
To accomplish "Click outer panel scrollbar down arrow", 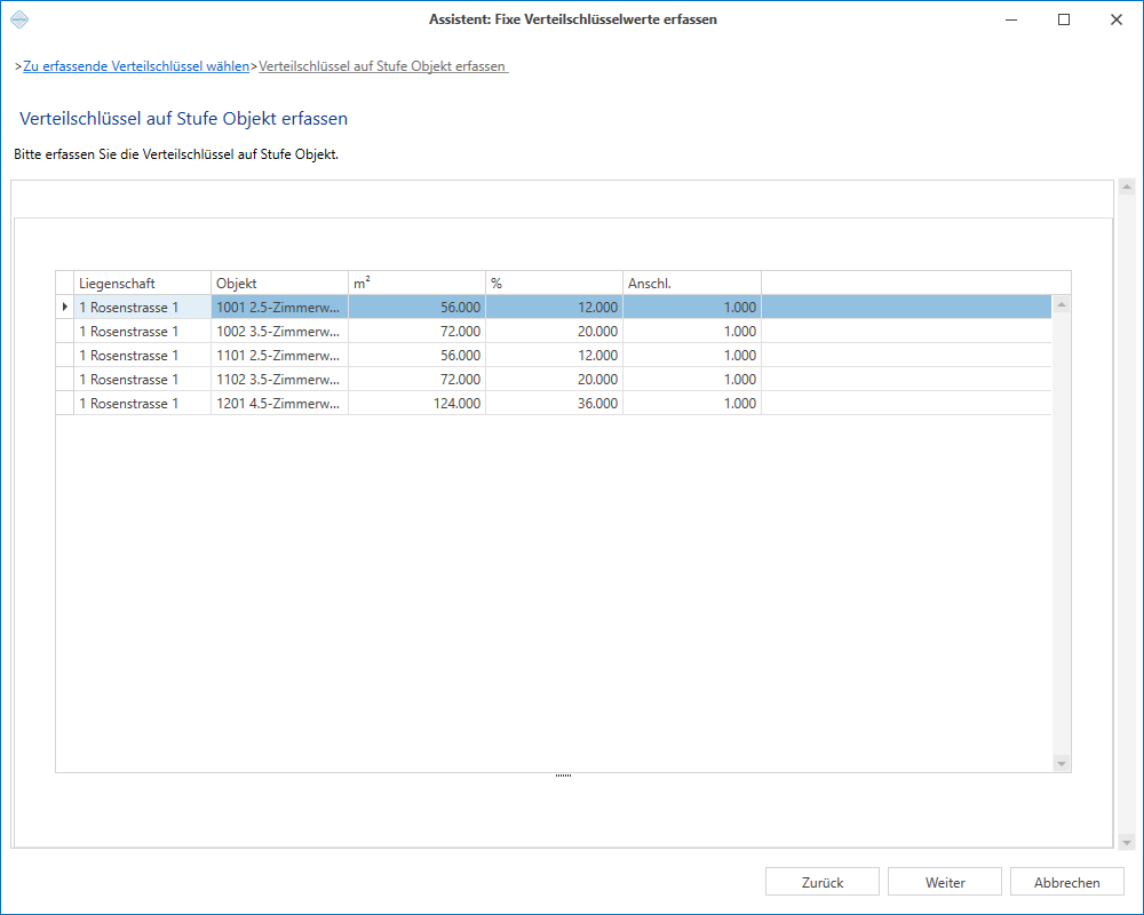I will tap(1126, 843).
